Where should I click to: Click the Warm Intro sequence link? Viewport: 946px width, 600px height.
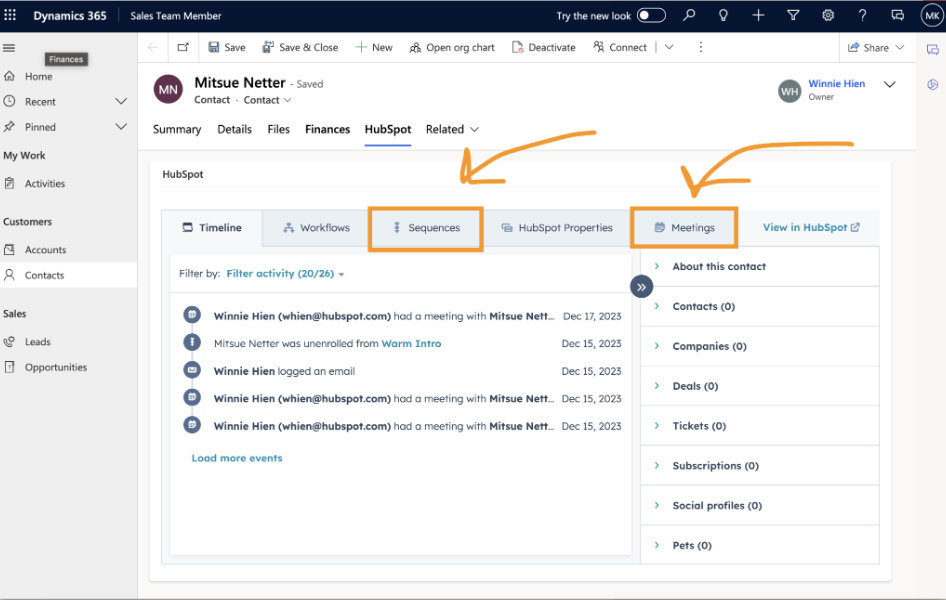pos(411,343)
